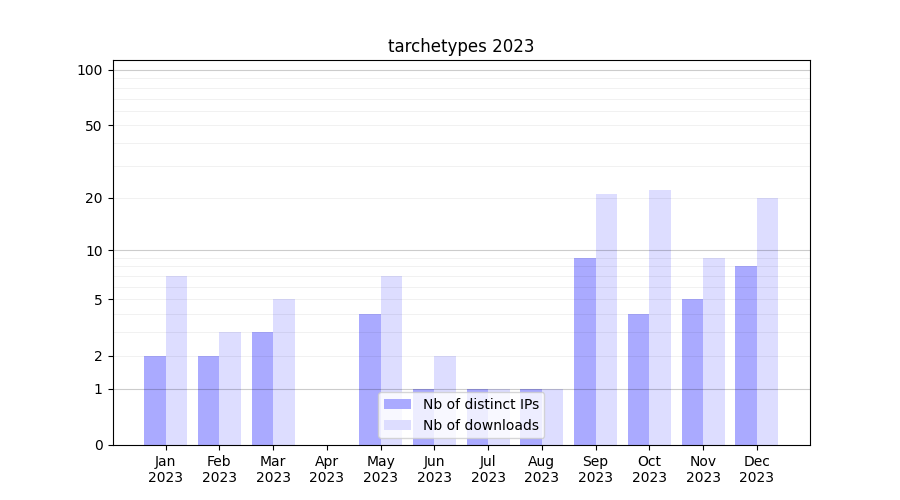Viewport: 900px width, 500px height.
Task: Select the Jan 2023 downloads bar
Action: tap(176, 360)
